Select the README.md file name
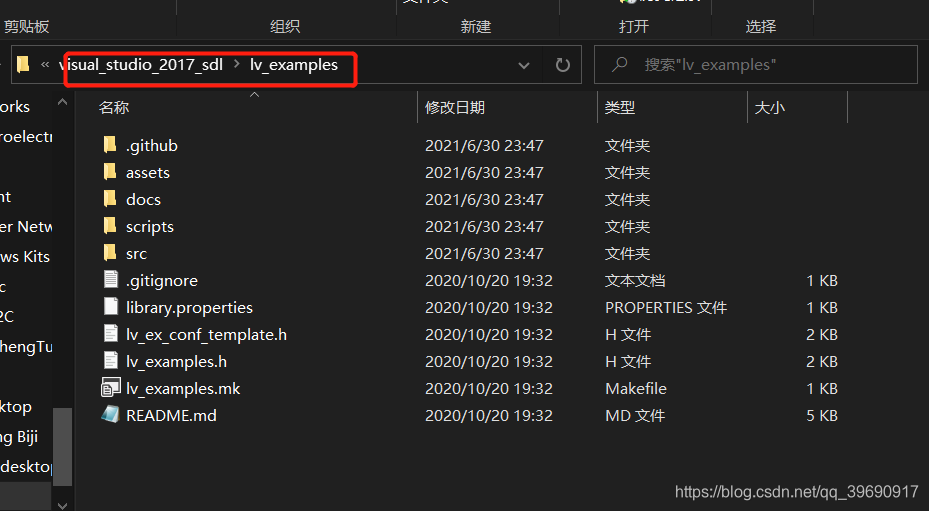The width and height of the screenshot is (929, 511). tap(171, 416)
